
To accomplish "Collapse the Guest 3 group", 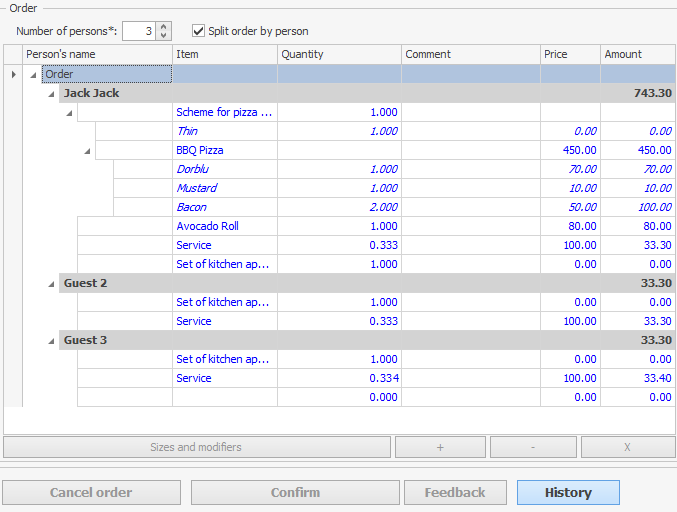I will click(x=52, y=340).
